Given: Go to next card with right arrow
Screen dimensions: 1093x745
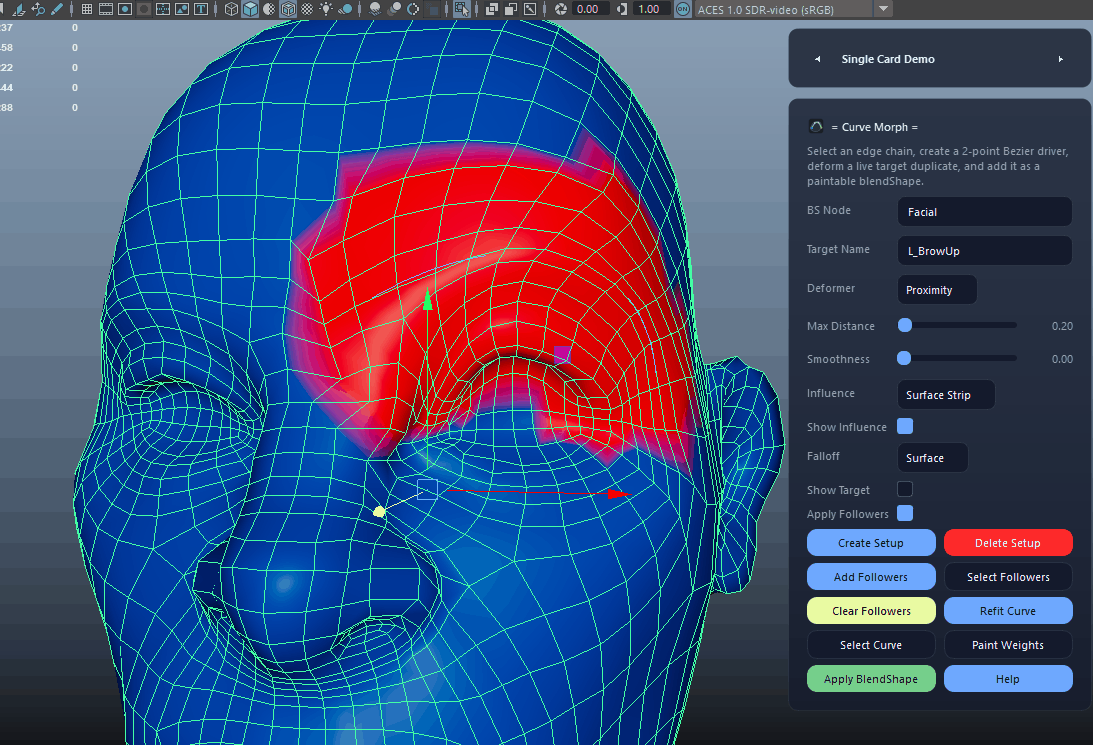Looking at the screenshot, I should click(1060, 59).
